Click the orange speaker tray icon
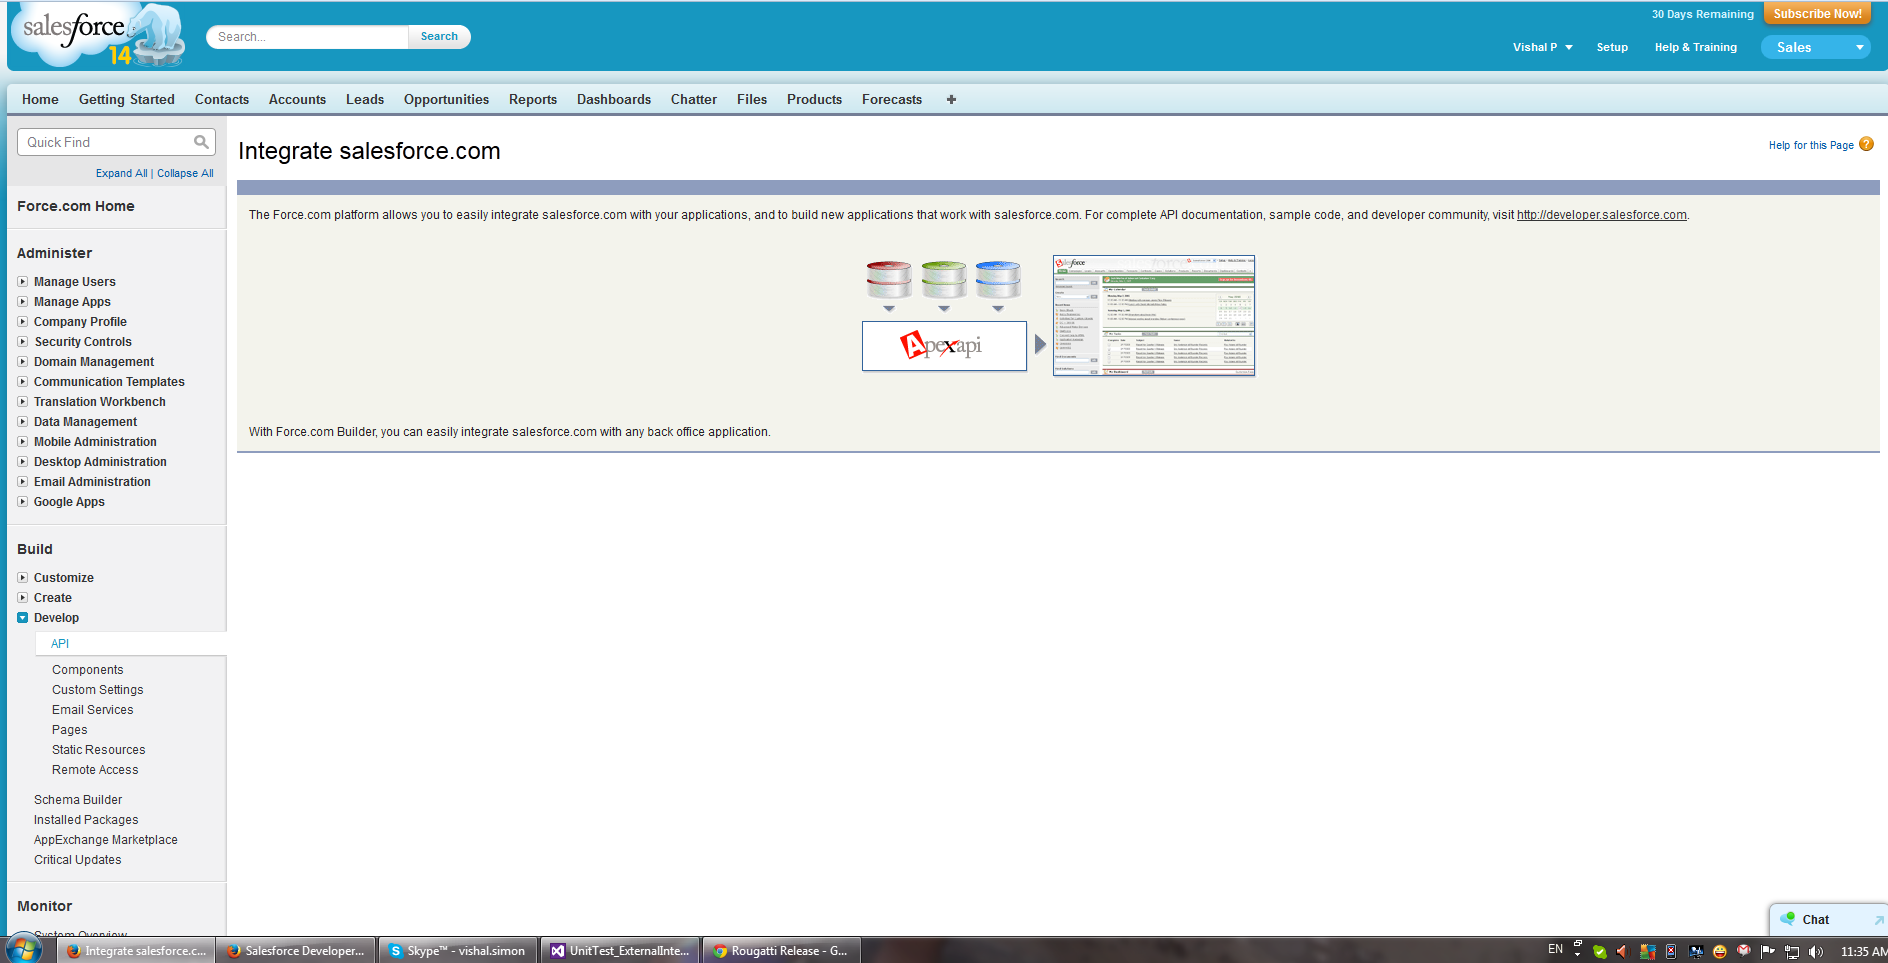The image size is (1888, 963). pos(1623,951)
